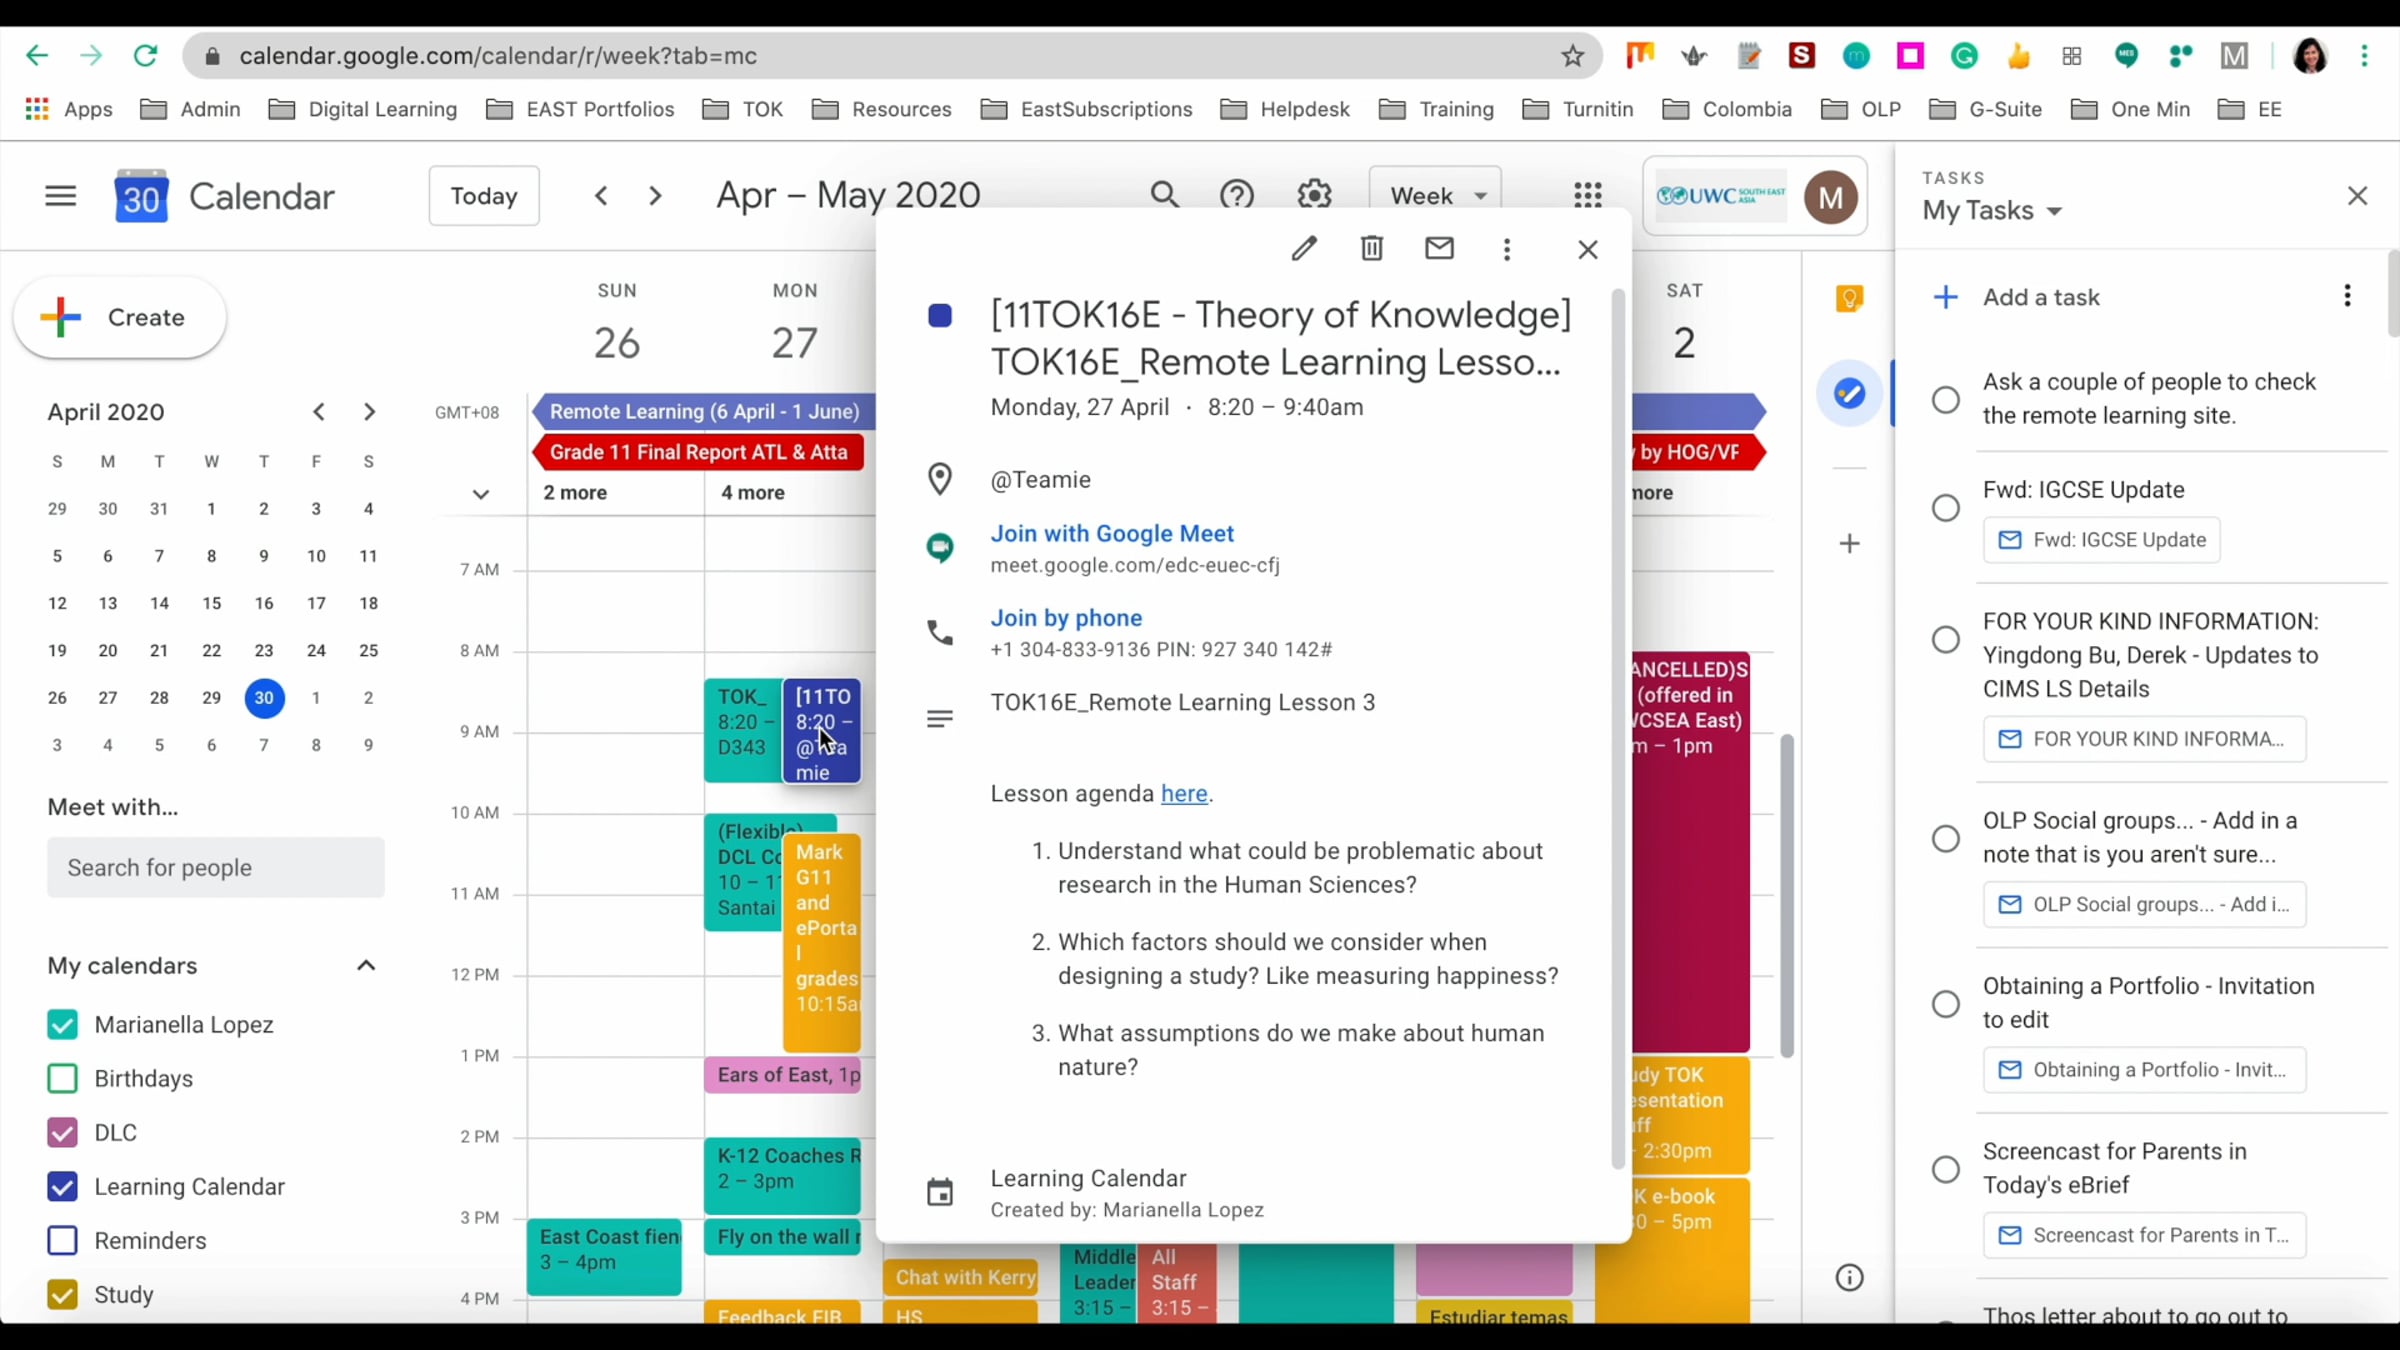Click the Join with Google Meet link
Screen dimensions: 2400x1350
click(x=1112, y=534)
